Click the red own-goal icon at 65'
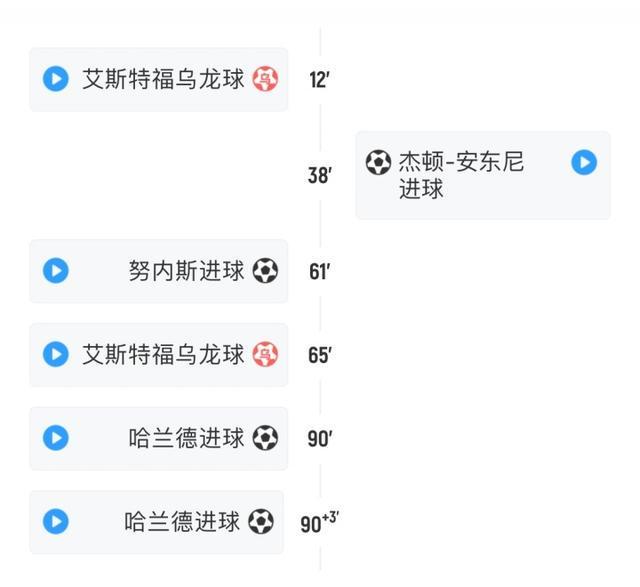 point(265,354)
